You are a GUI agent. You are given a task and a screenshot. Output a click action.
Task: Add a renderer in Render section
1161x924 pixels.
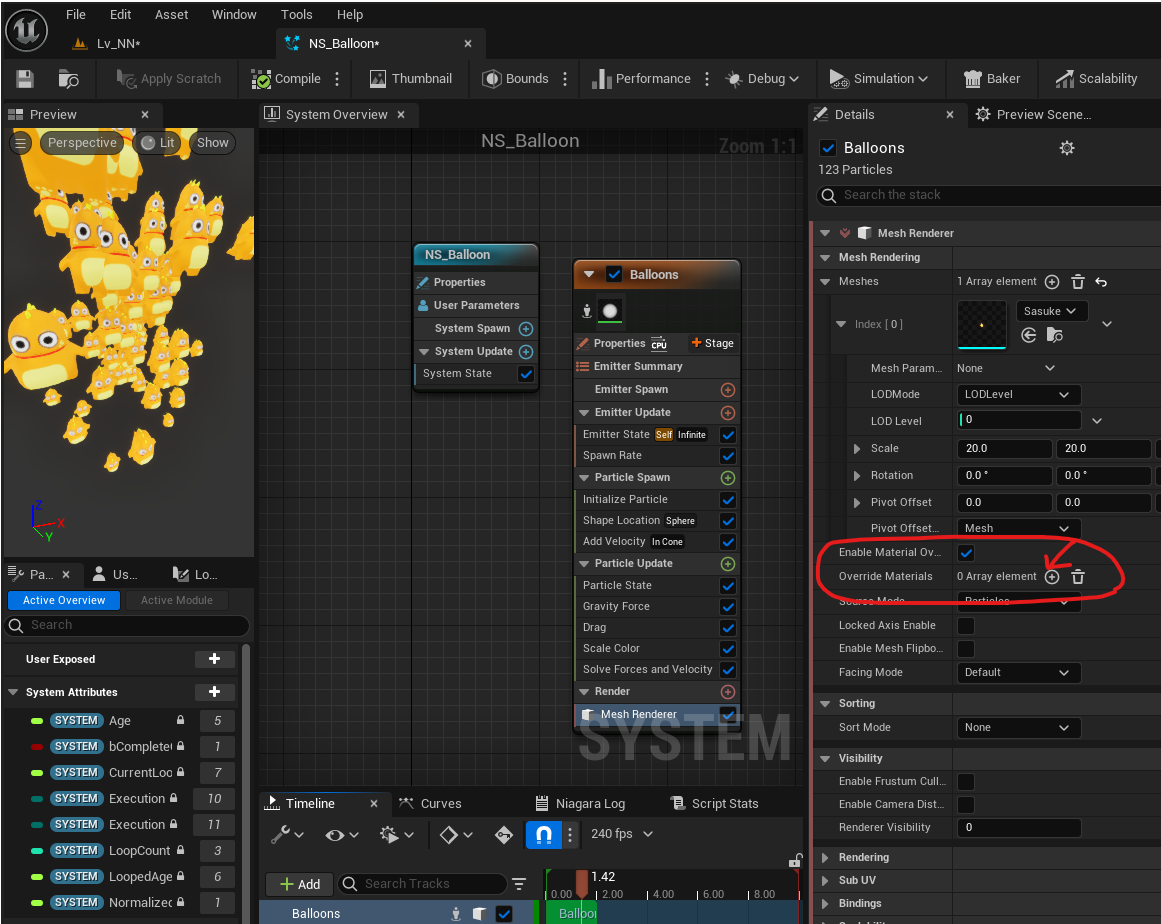pos(728,692)
